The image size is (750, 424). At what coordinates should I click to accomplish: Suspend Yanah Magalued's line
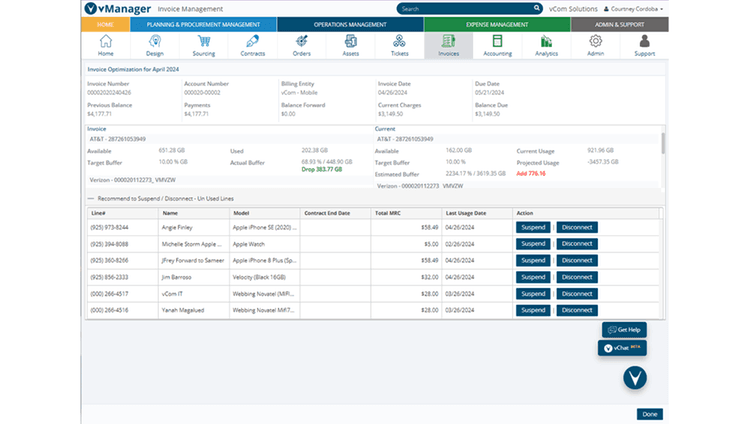[533, 310]
